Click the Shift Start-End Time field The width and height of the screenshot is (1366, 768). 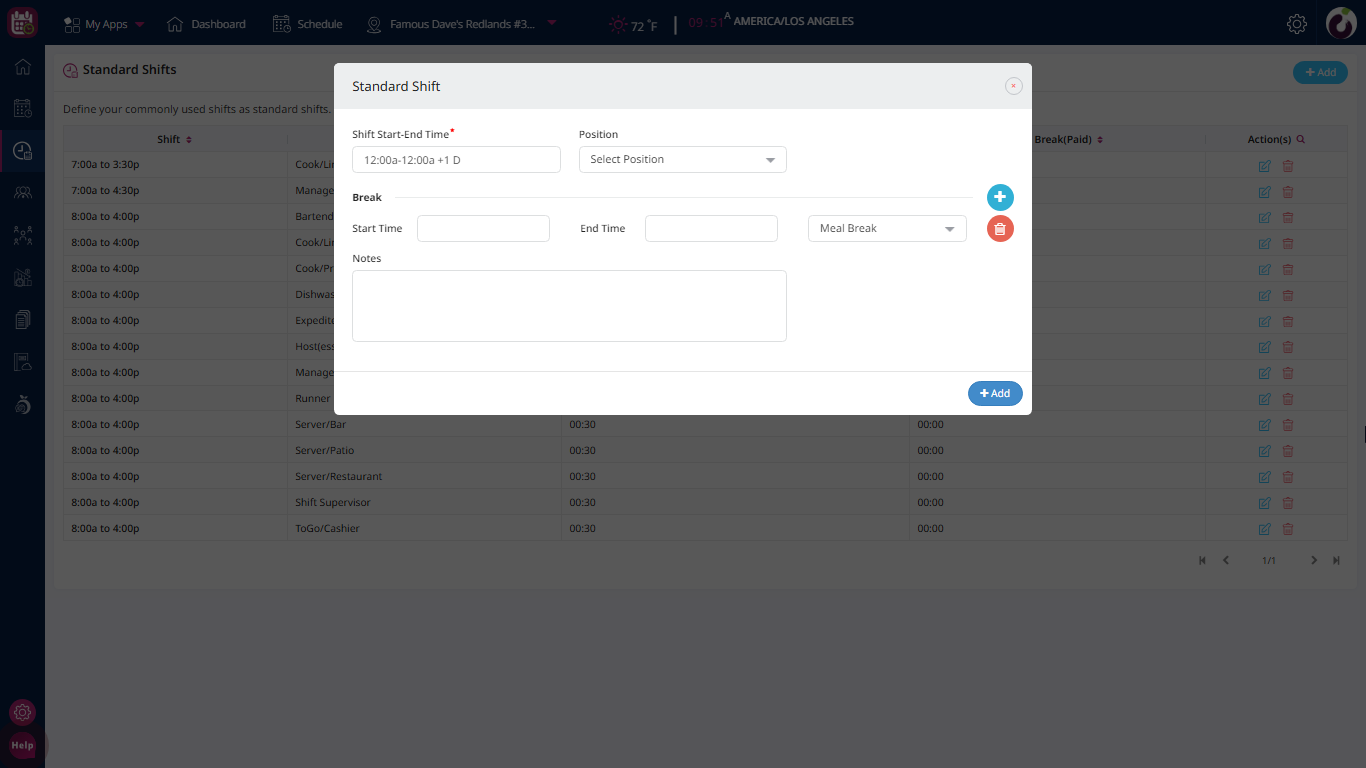(456, 159)
